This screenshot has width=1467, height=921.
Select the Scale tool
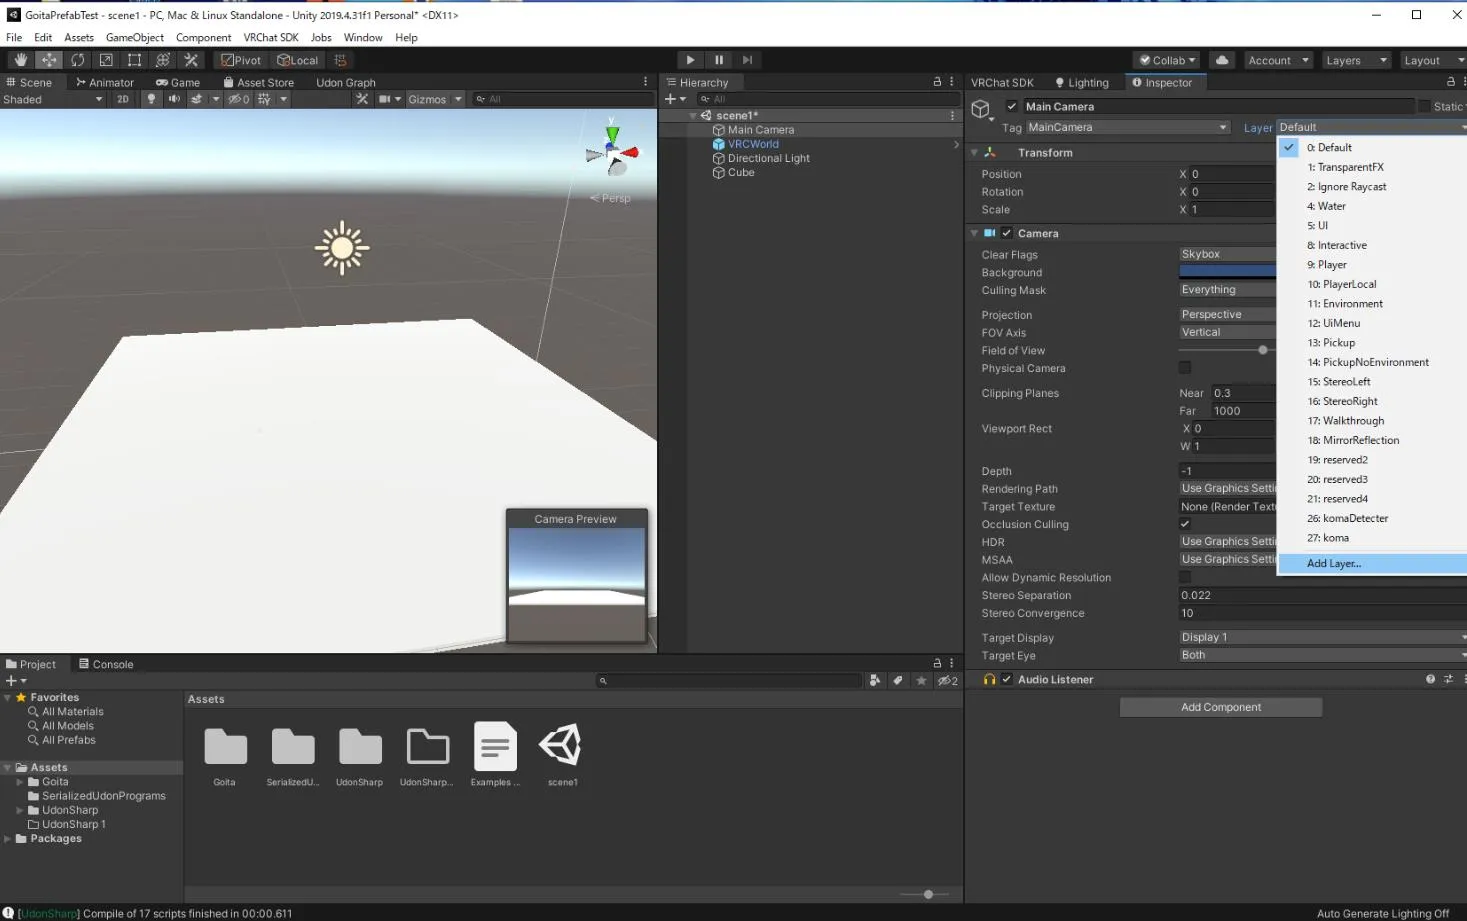(x=106, y=60)
